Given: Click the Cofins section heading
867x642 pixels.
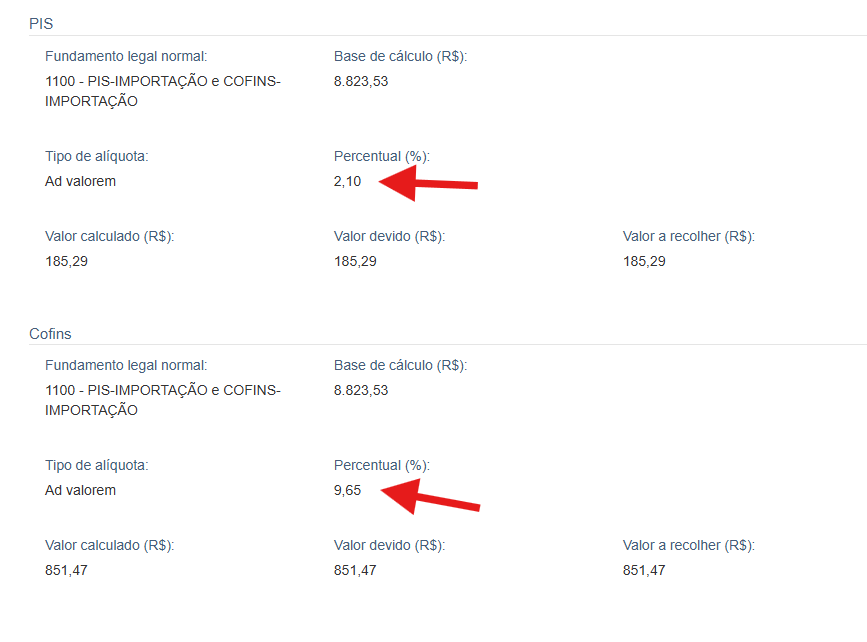Looking at the screenshot, I should [50, 334].
